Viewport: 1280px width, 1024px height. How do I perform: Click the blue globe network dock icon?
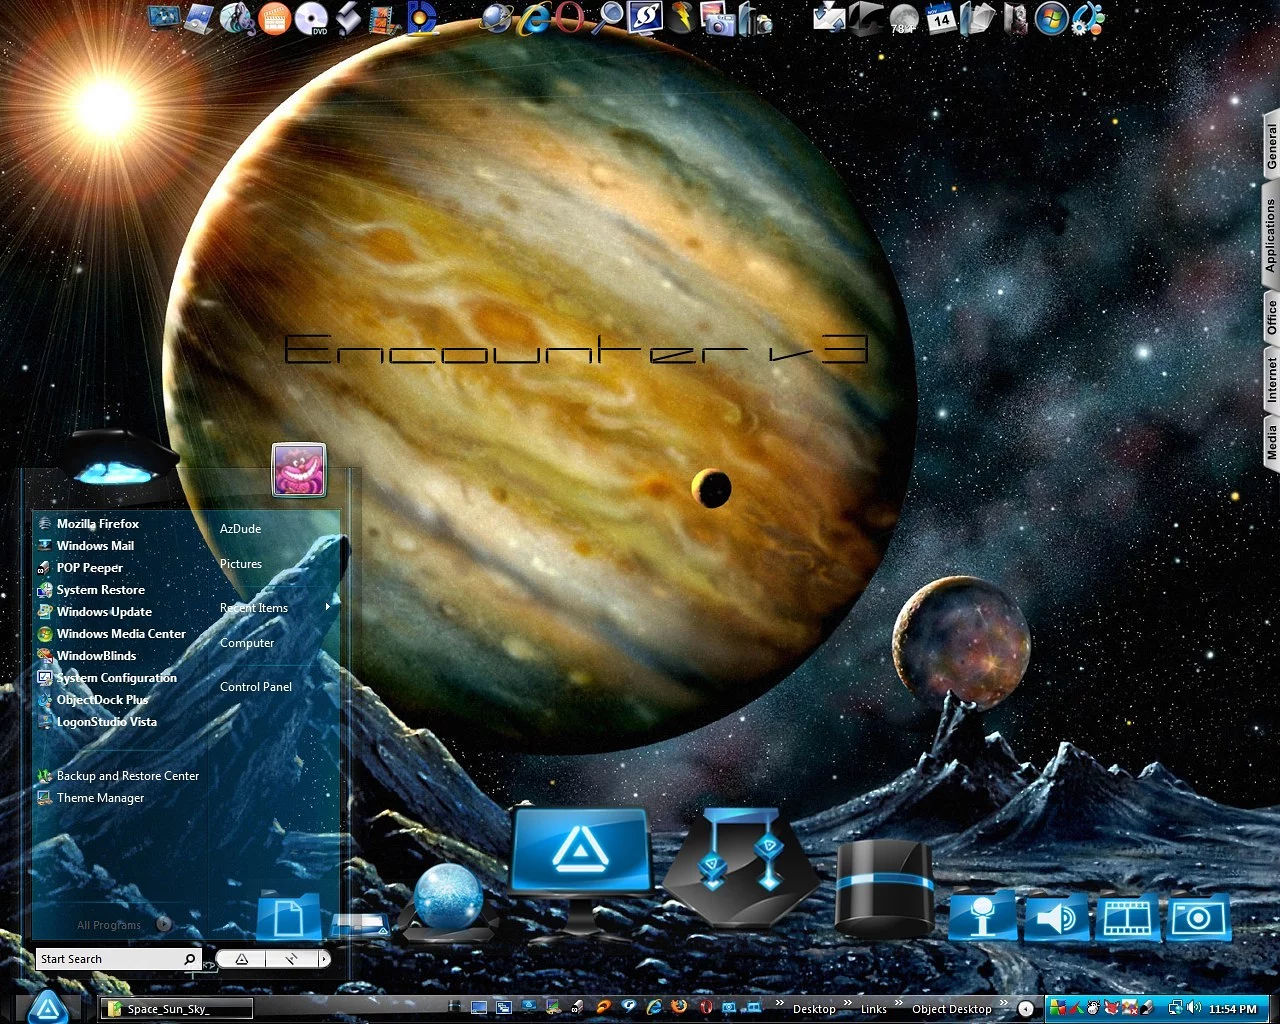click(x=448, y=897)
